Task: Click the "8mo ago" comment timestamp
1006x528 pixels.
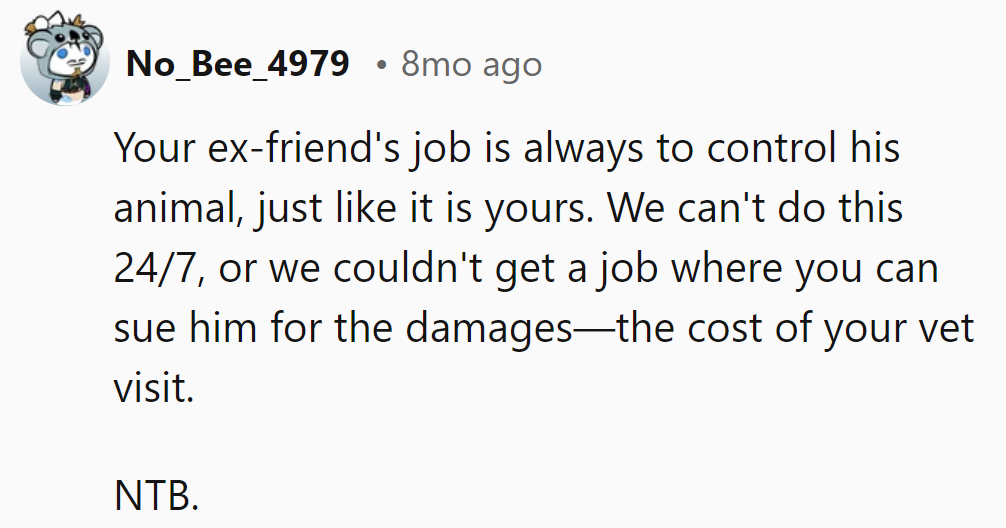Action: [x=471, y=64]
